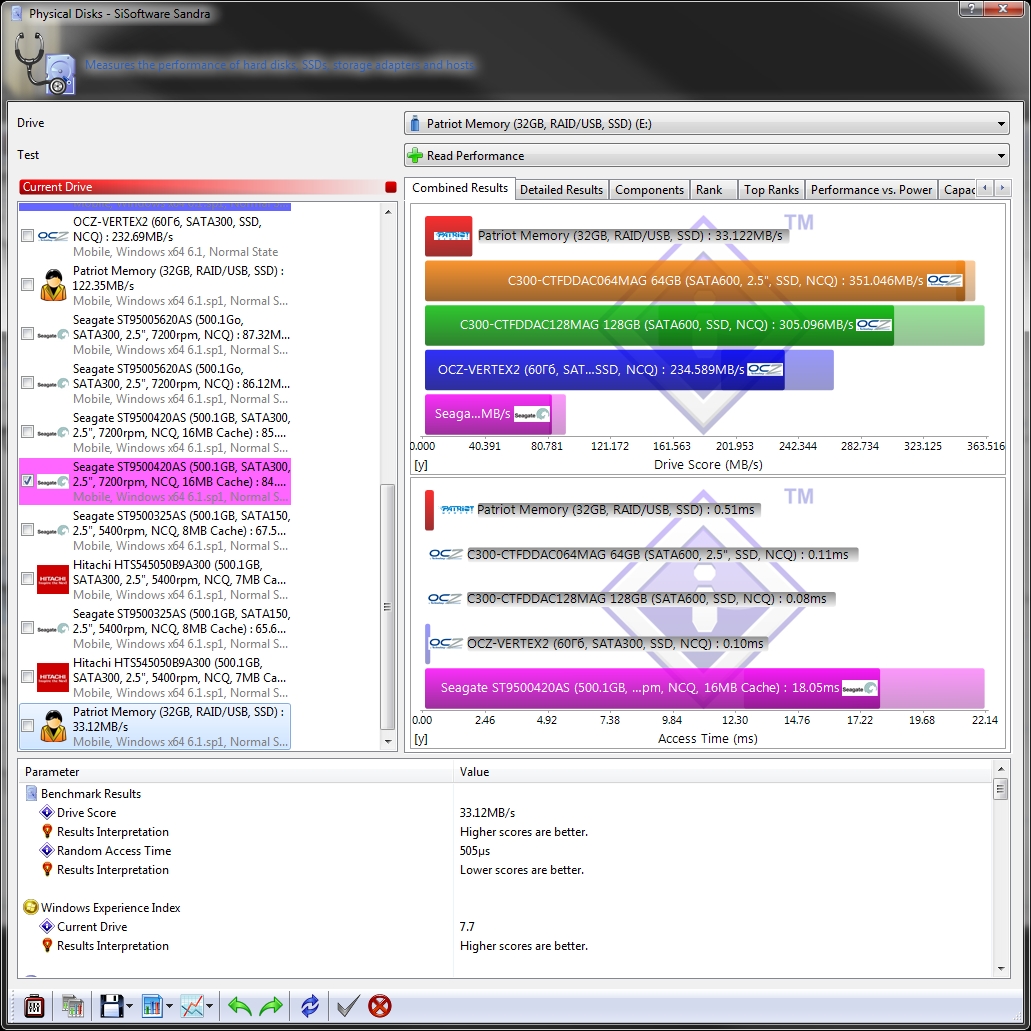This screenshot has width=1031, height=1031.
Task: Click the floppy disk save icon
Action: 111,1006
